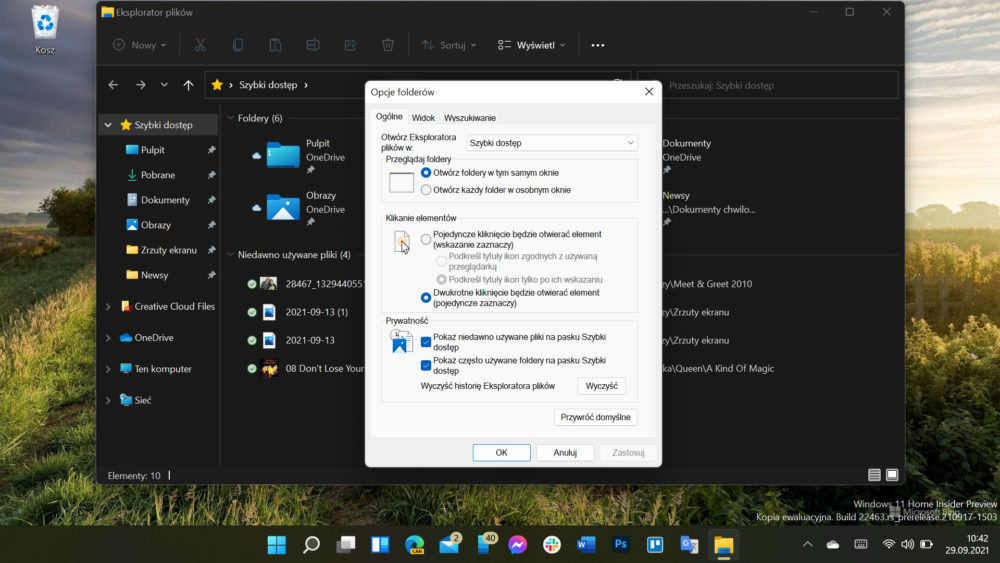This screenshot has width=1000, height=563.
Task: Close the Opcje folderów dialog
Action: tap(649, 92)
